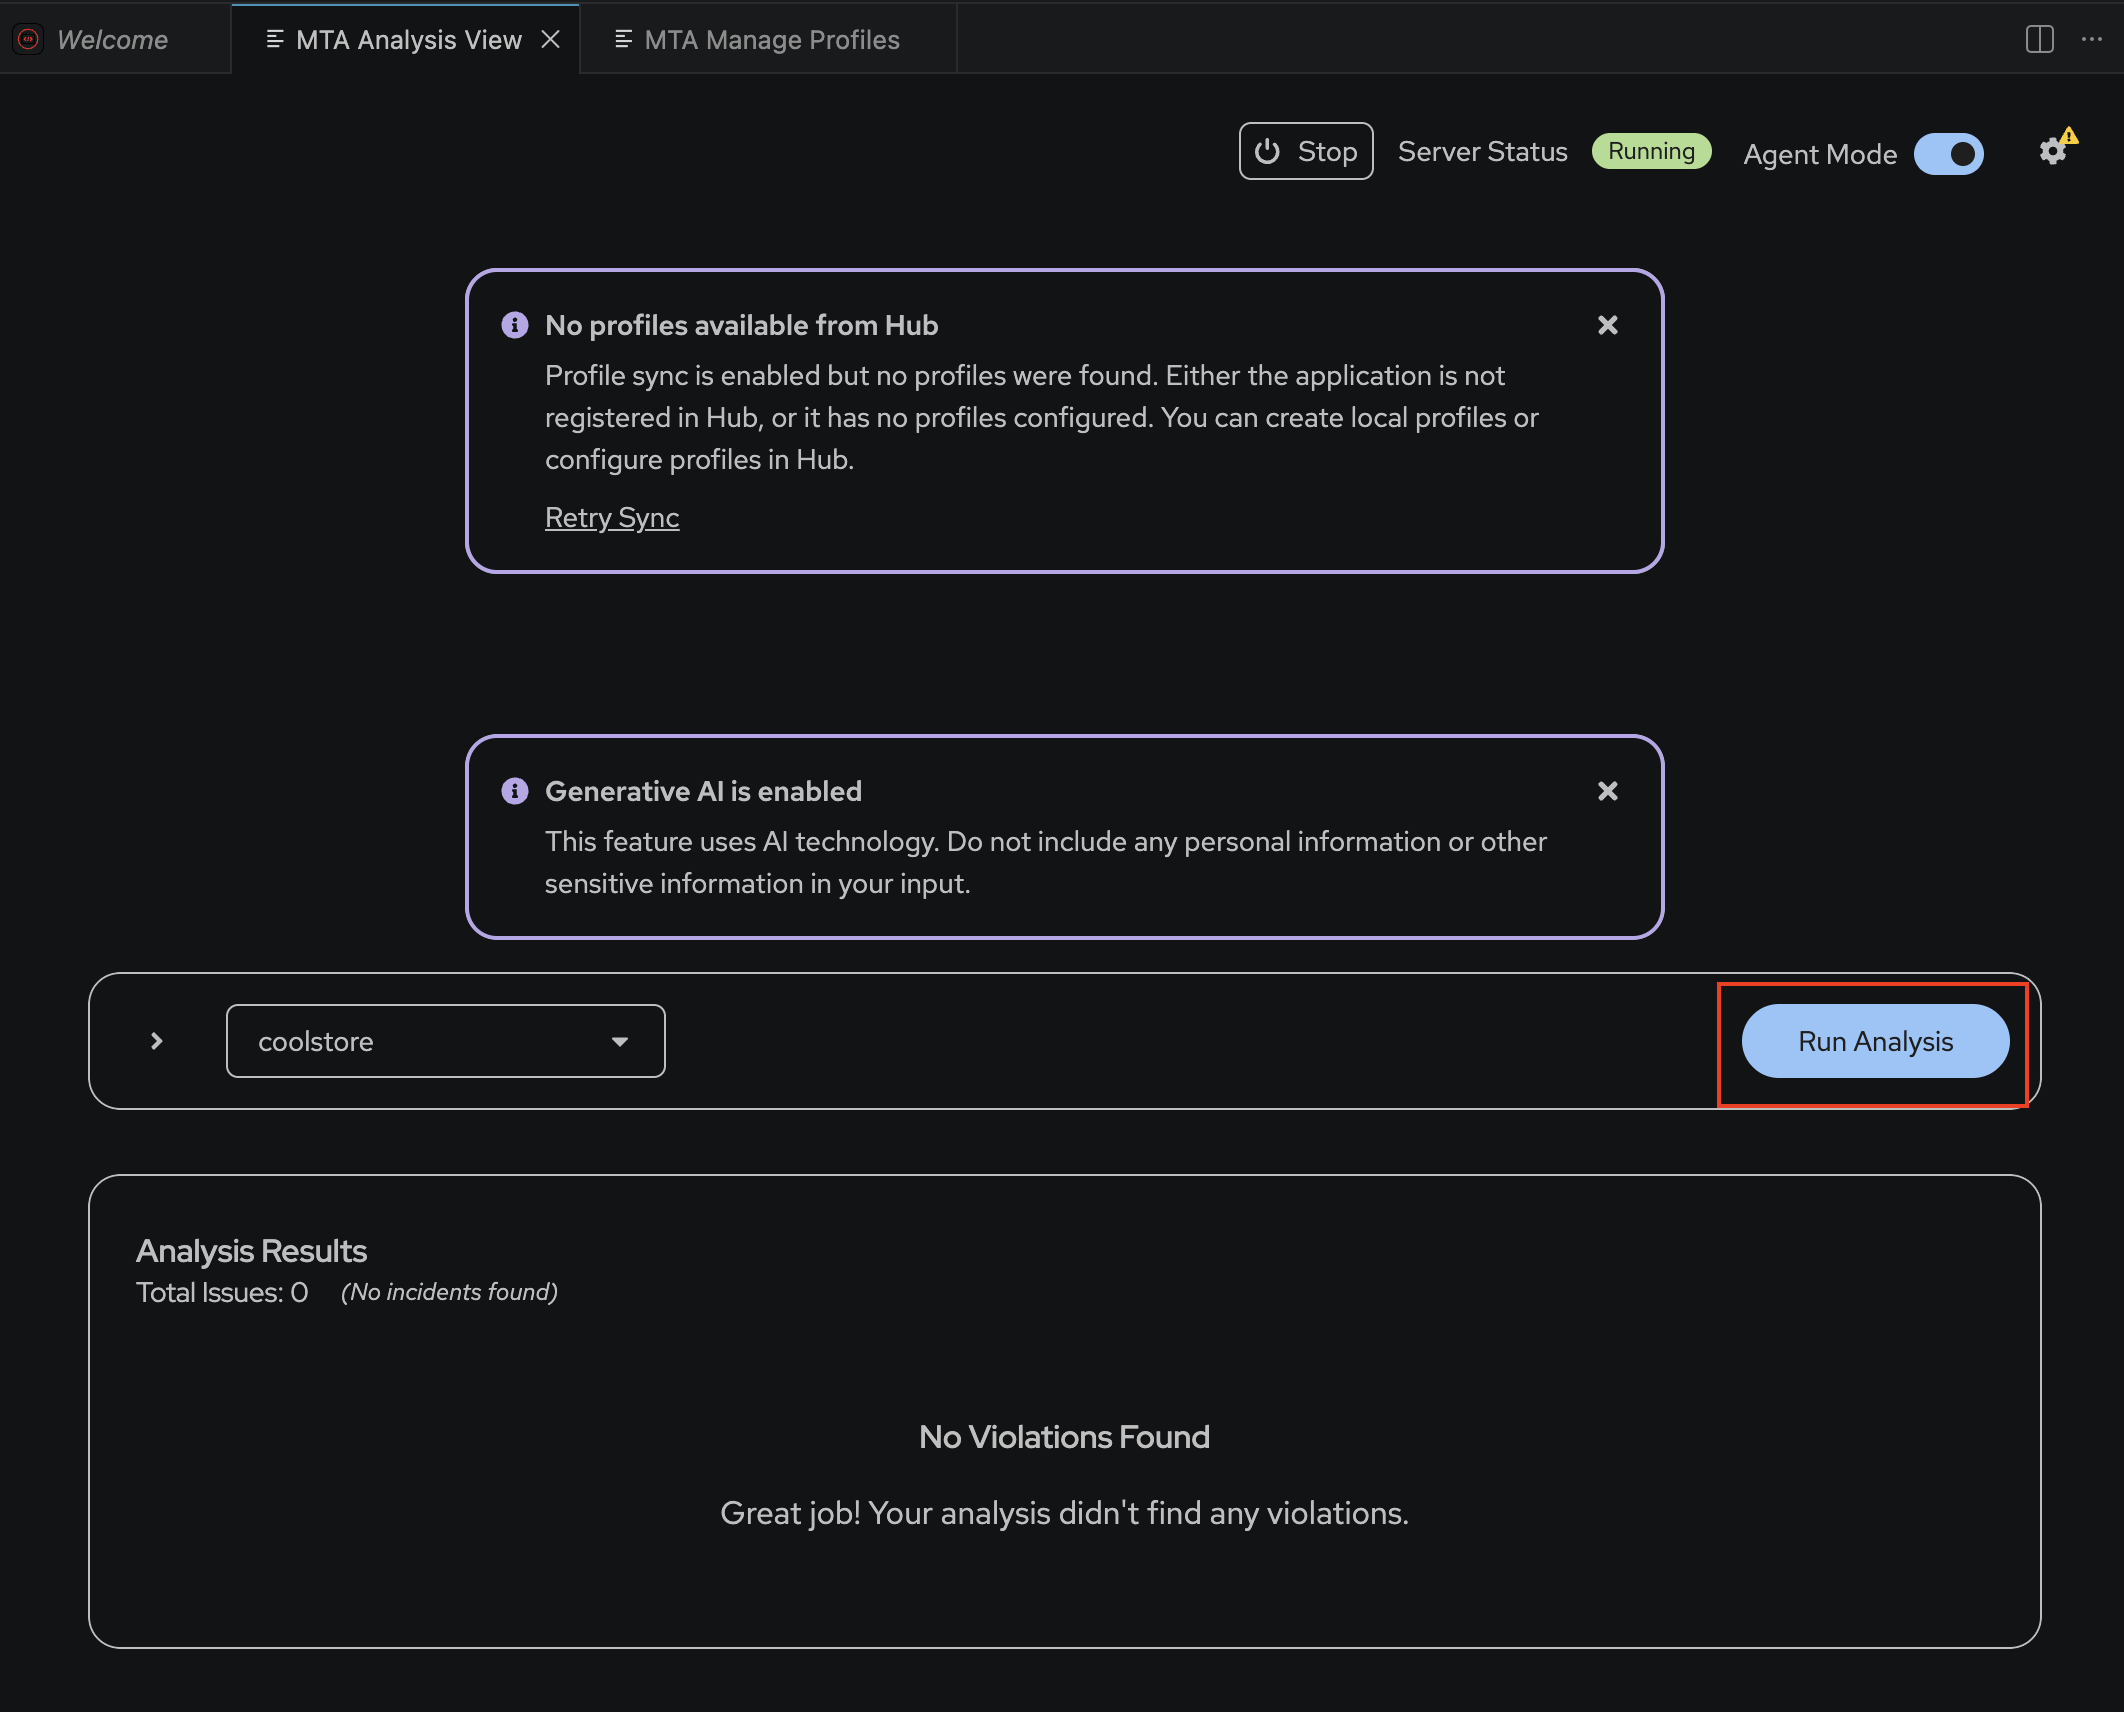Screen dimensions: 2124x1712
Task: Click the Run Analysis button
Action: pos(1875,1041)
